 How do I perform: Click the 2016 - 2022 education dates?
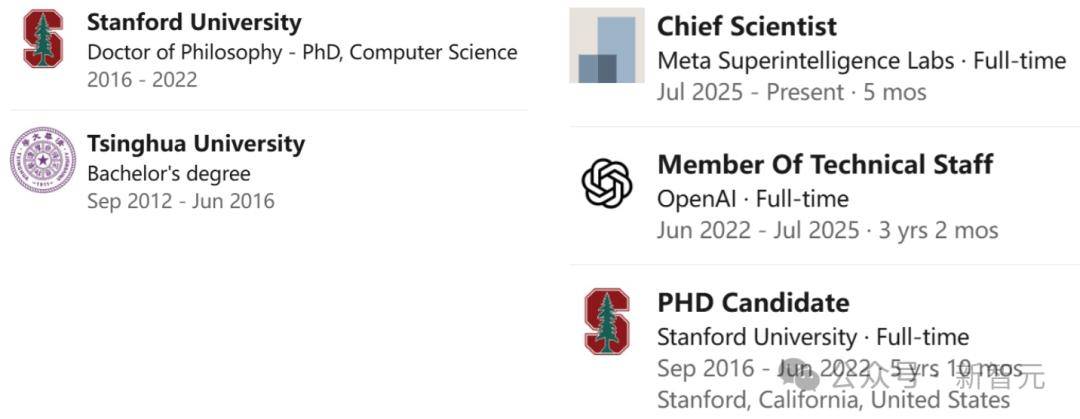142,80
